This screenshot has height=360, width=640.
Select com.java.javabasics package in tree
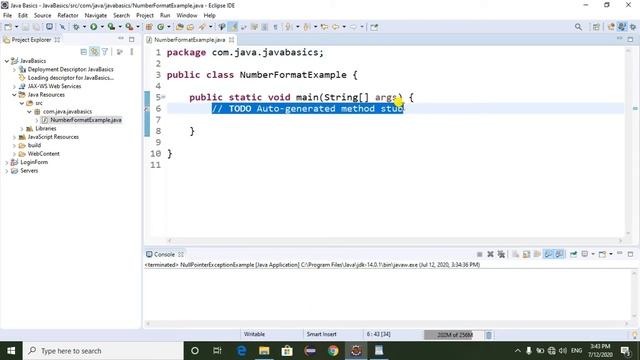click(x=67, y=111)
